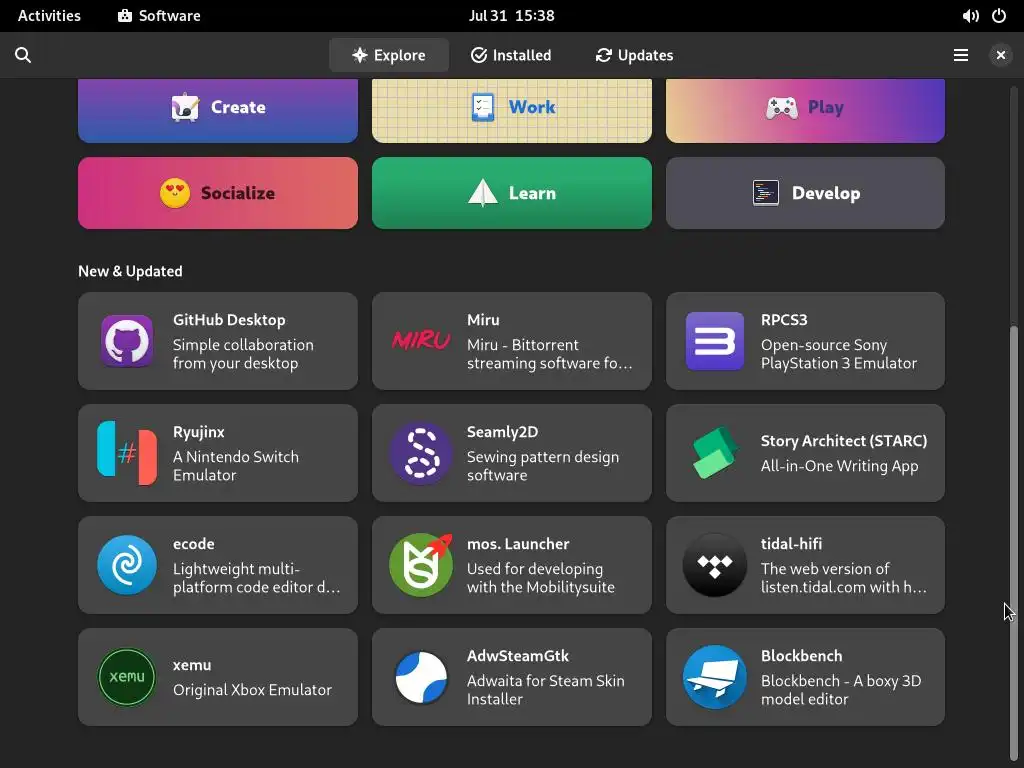
Task: Switch to the Installed tab
Action: pyautogui.click(x=511, y=55)
